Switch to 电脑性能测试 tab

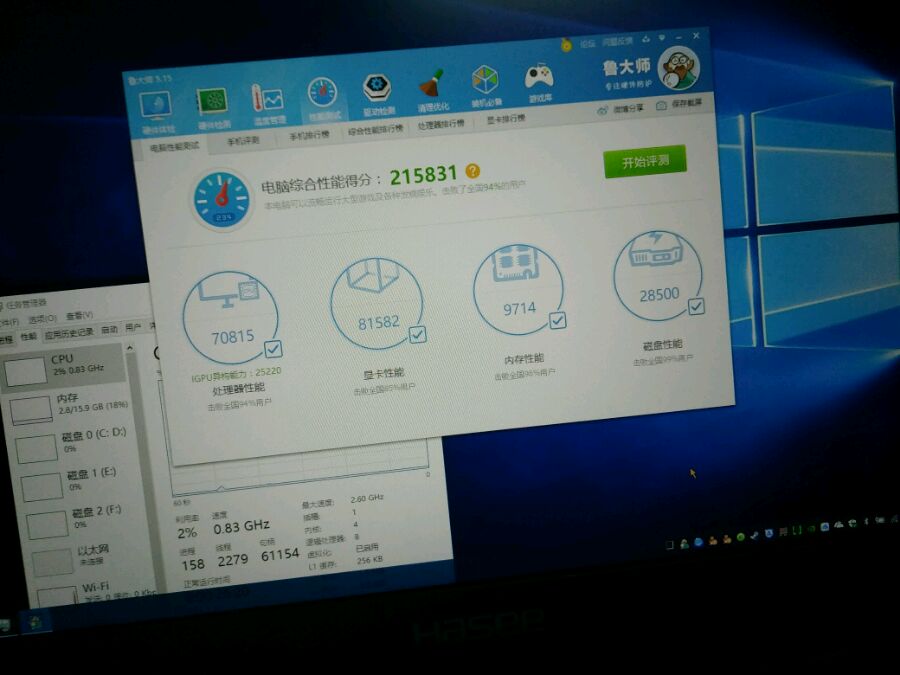[174, 147]
